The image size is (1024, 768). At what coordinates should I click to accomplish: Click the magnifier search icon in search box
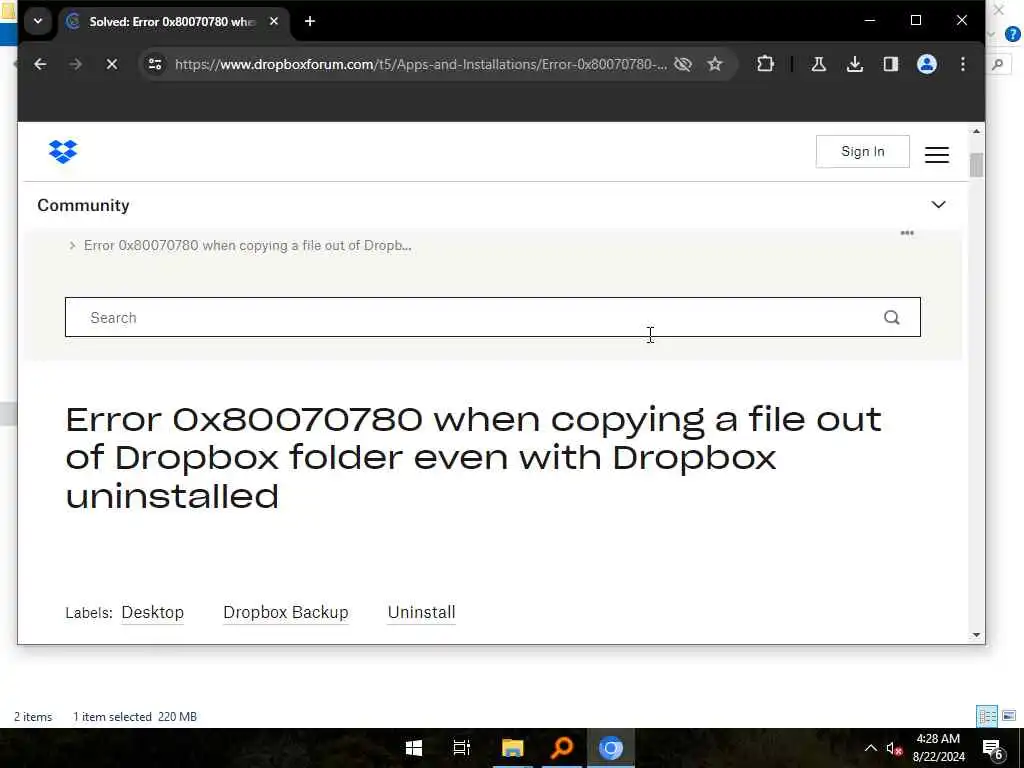(891, 317)
